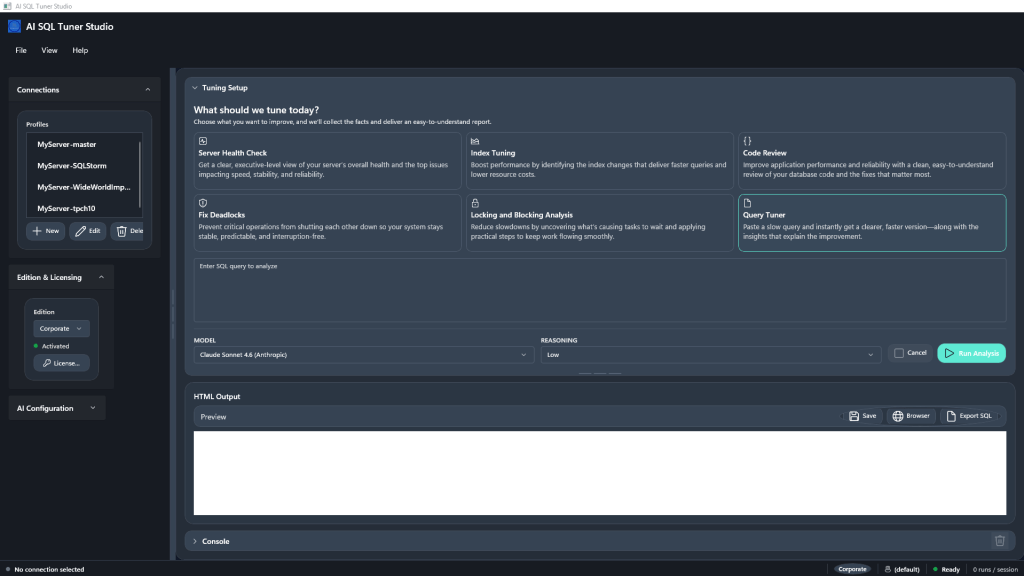Click the connection status dot in status bar

tap(8, 569)
